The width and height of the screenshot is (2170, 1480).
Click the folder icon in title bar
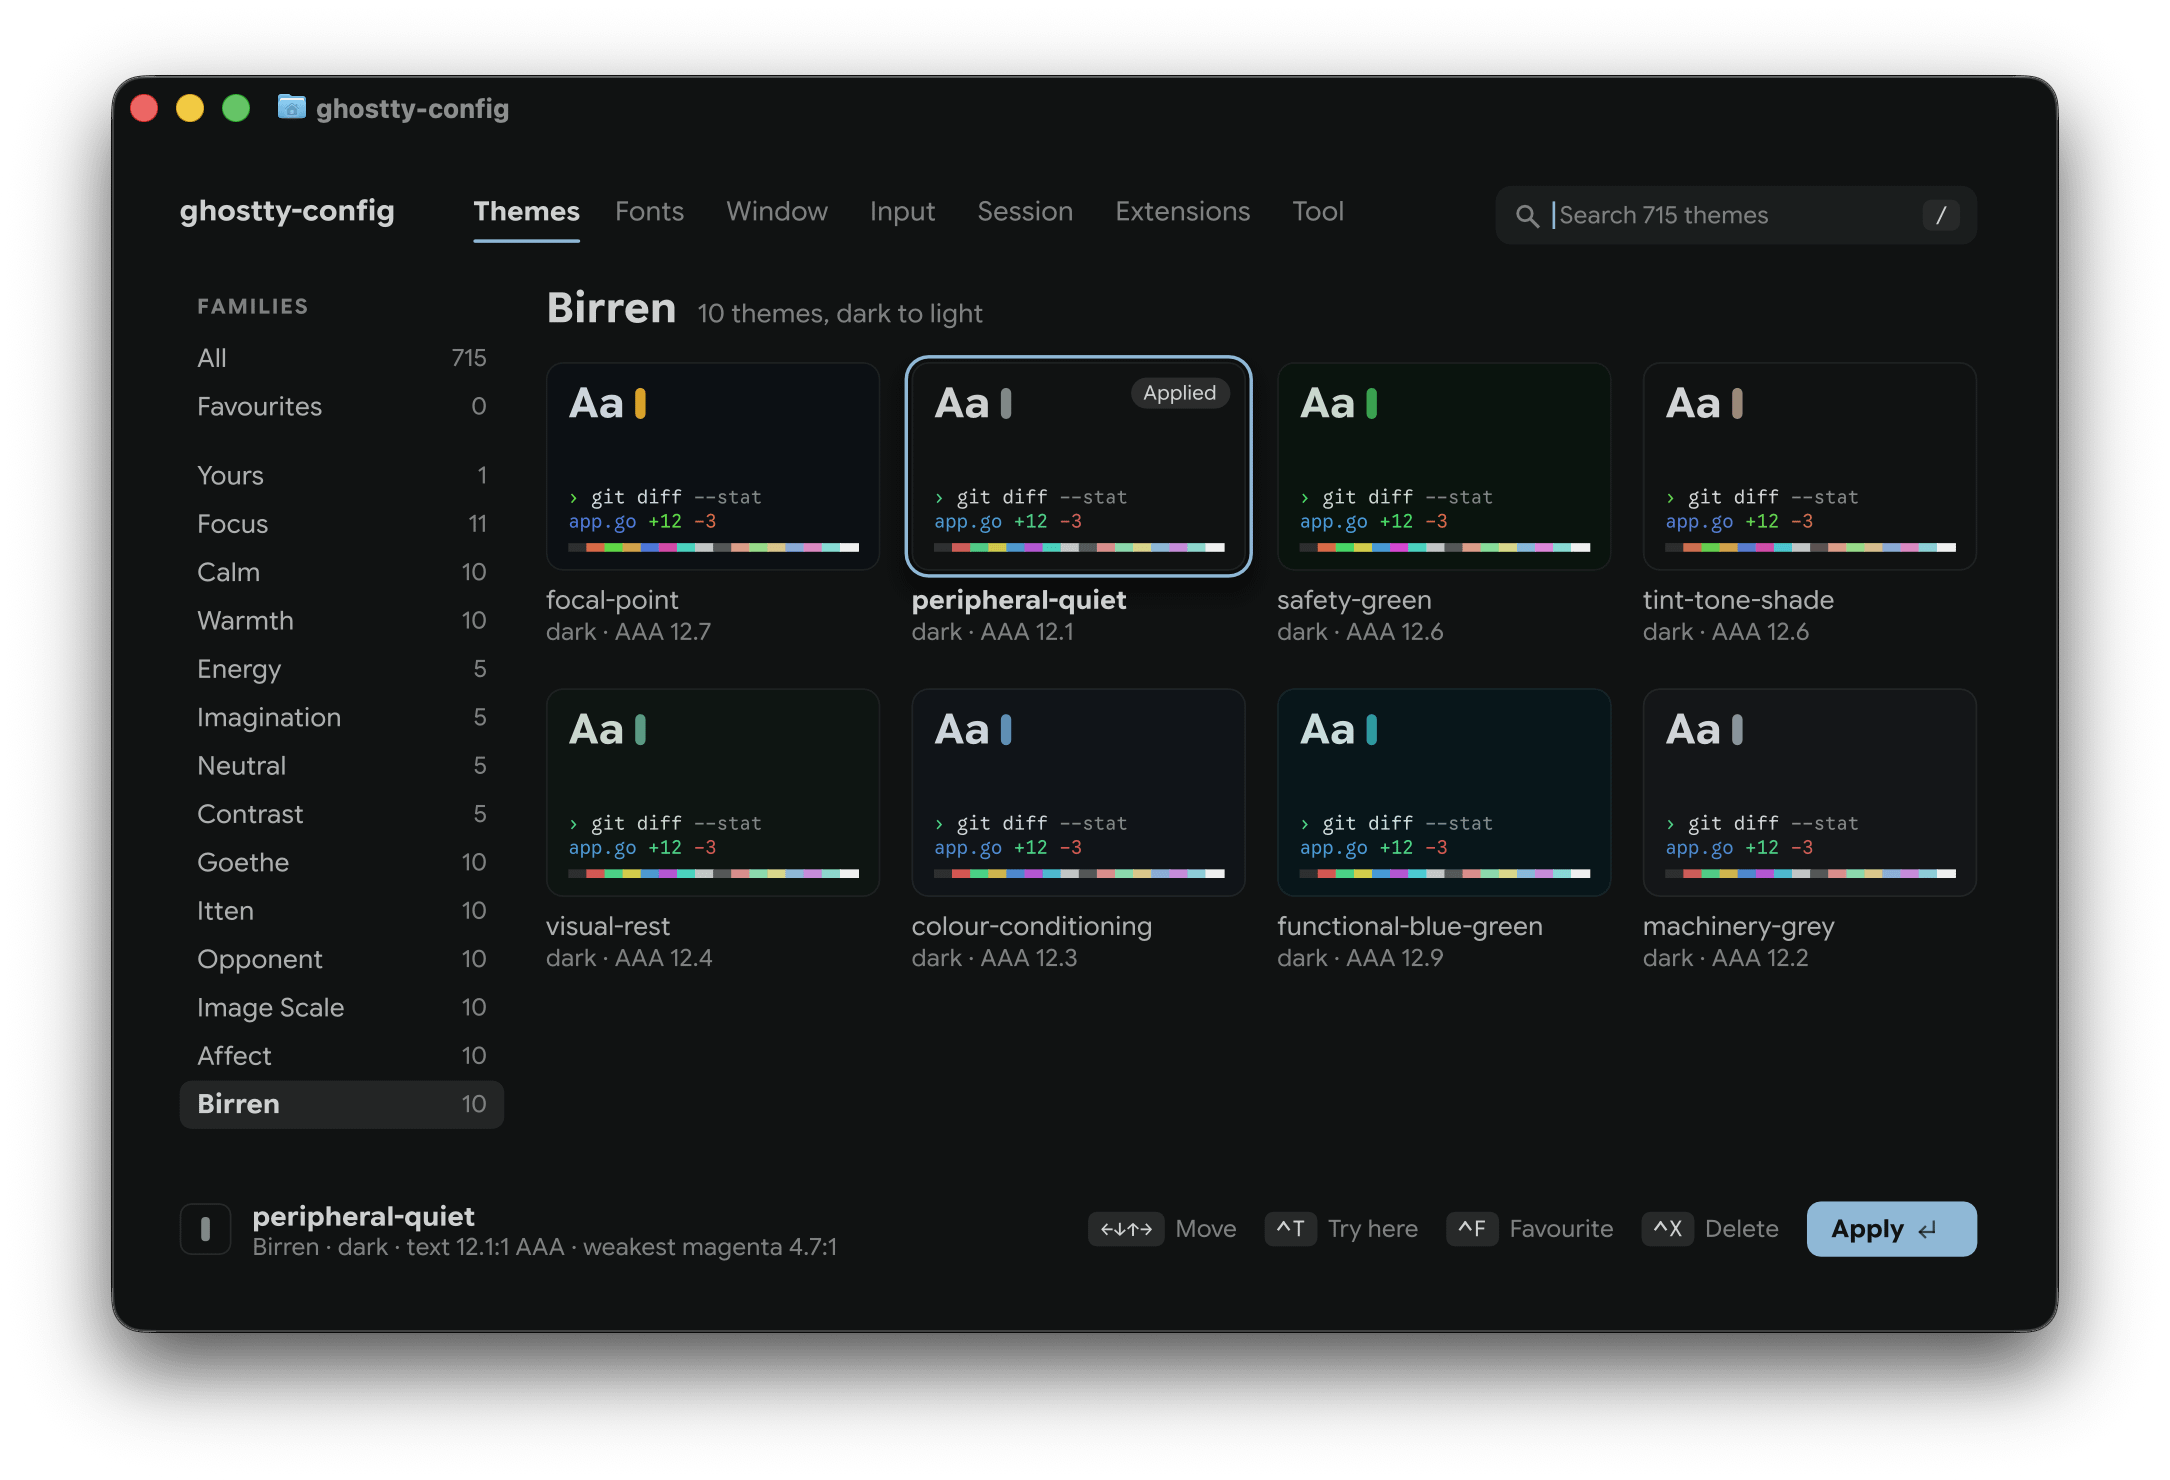(291, 107)
